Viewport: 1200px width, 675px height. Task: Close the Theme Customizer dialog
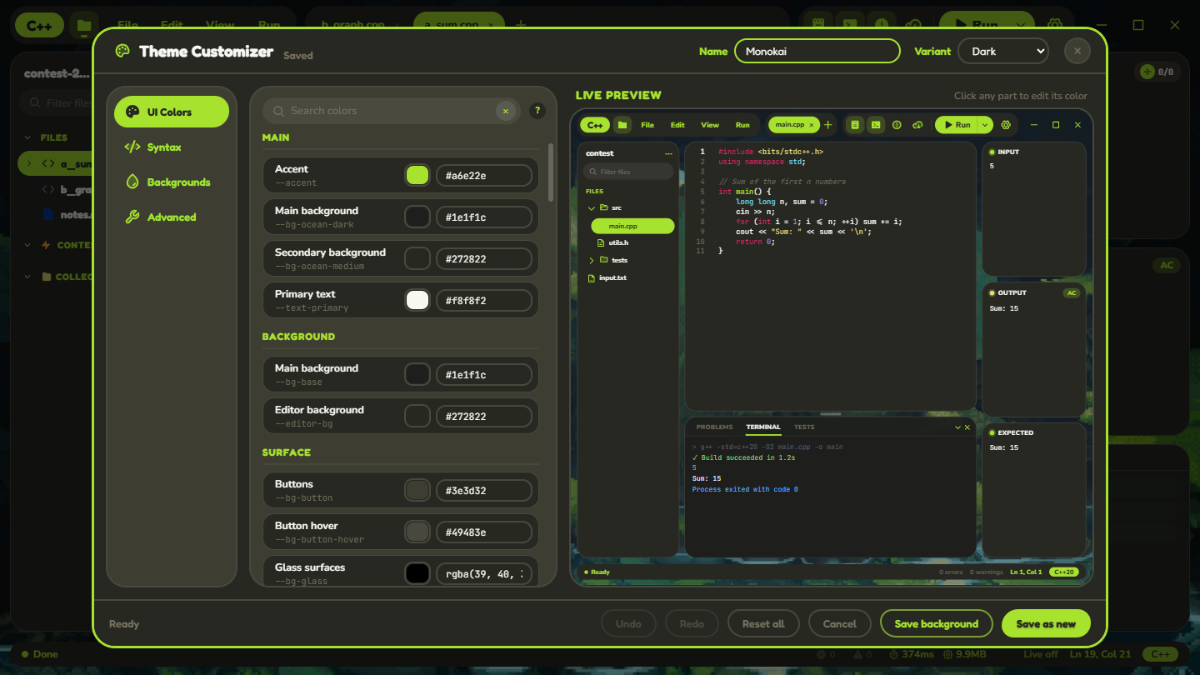coord(1077,51)
